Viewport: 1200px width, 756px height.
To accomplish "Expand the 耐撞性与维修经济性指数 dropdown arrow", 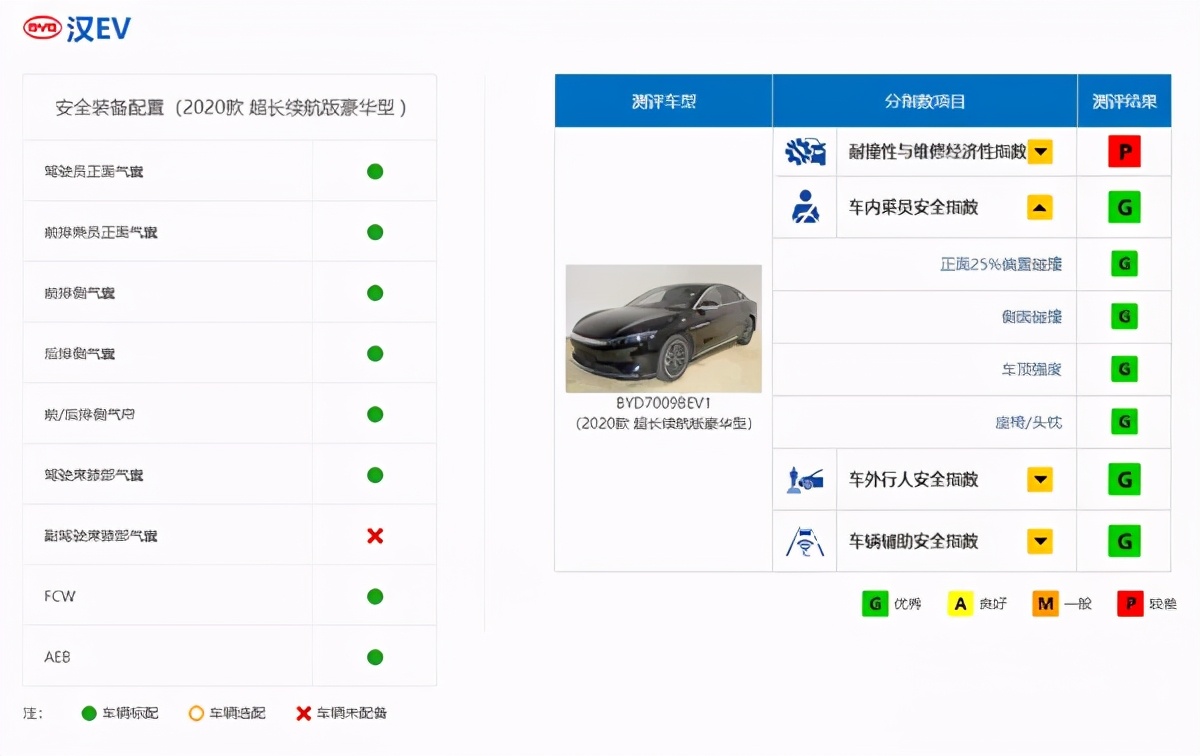I will point(1040,151).
